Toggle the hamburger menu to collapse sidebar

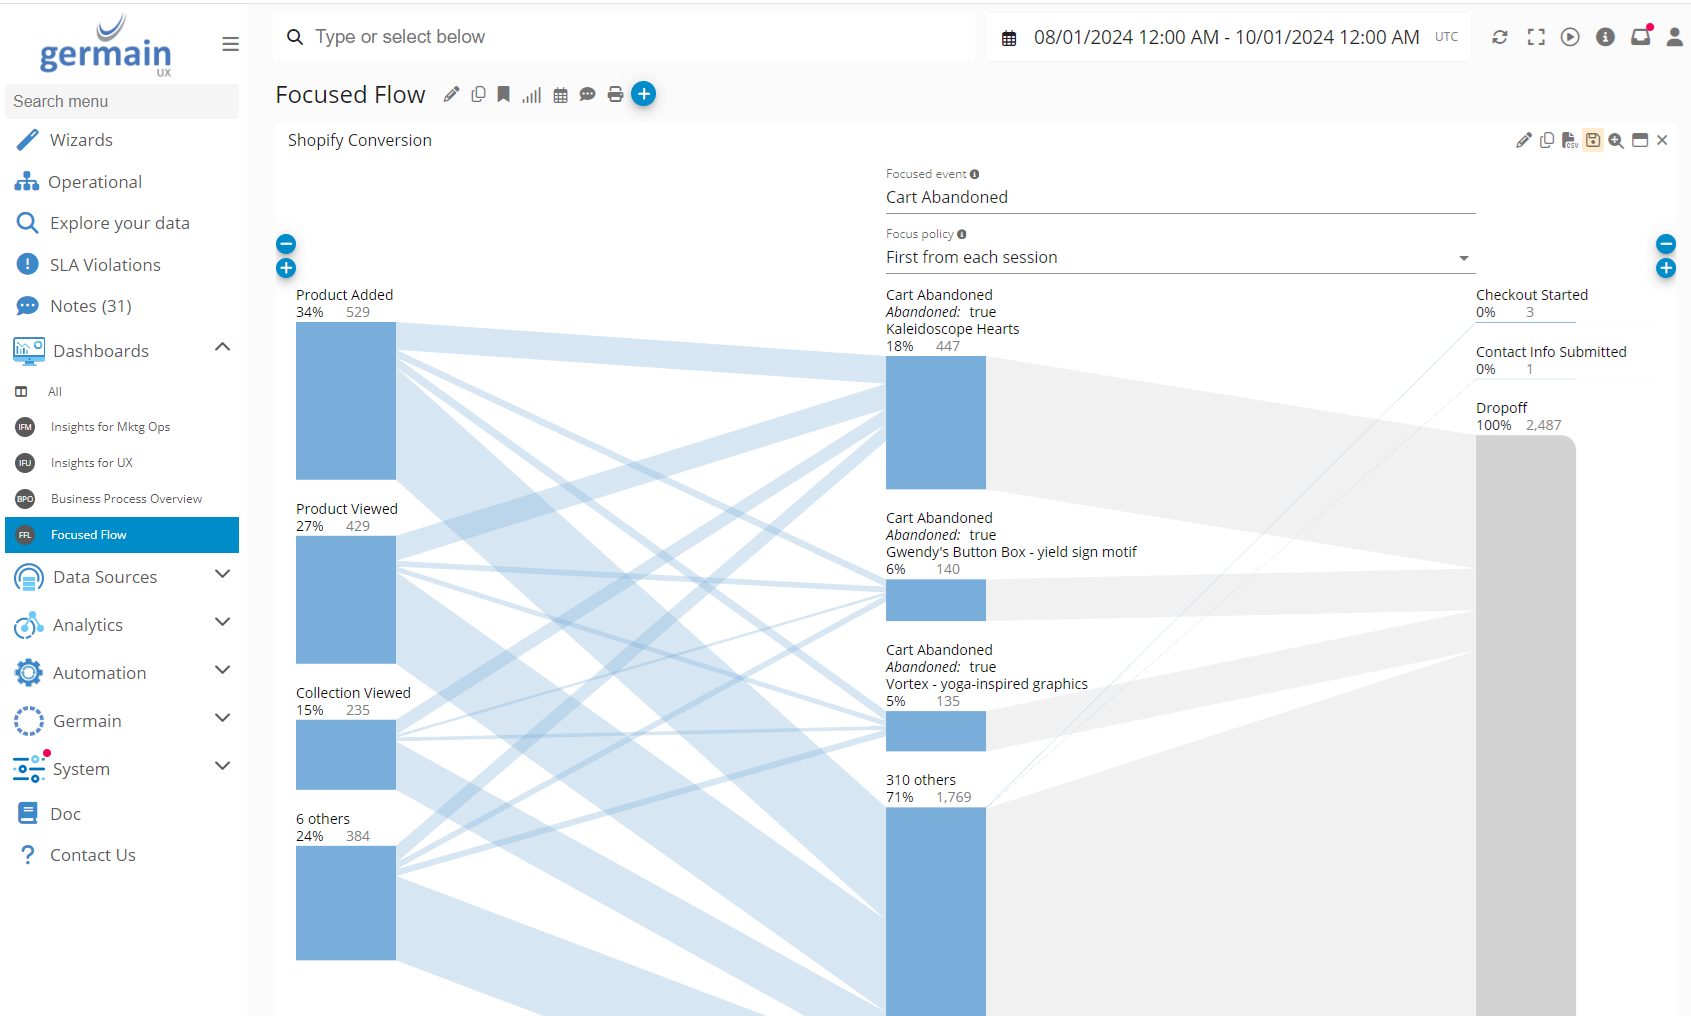(x=230, y=44)
